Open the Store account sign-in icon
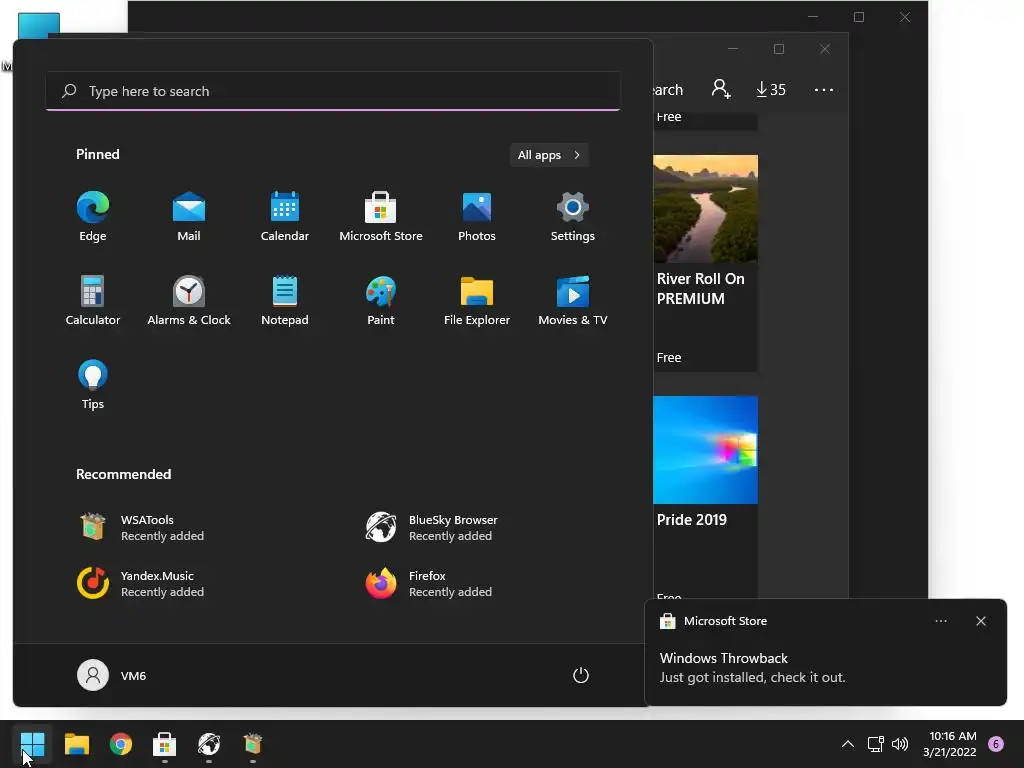1024x768 pixels. point(721,89)
